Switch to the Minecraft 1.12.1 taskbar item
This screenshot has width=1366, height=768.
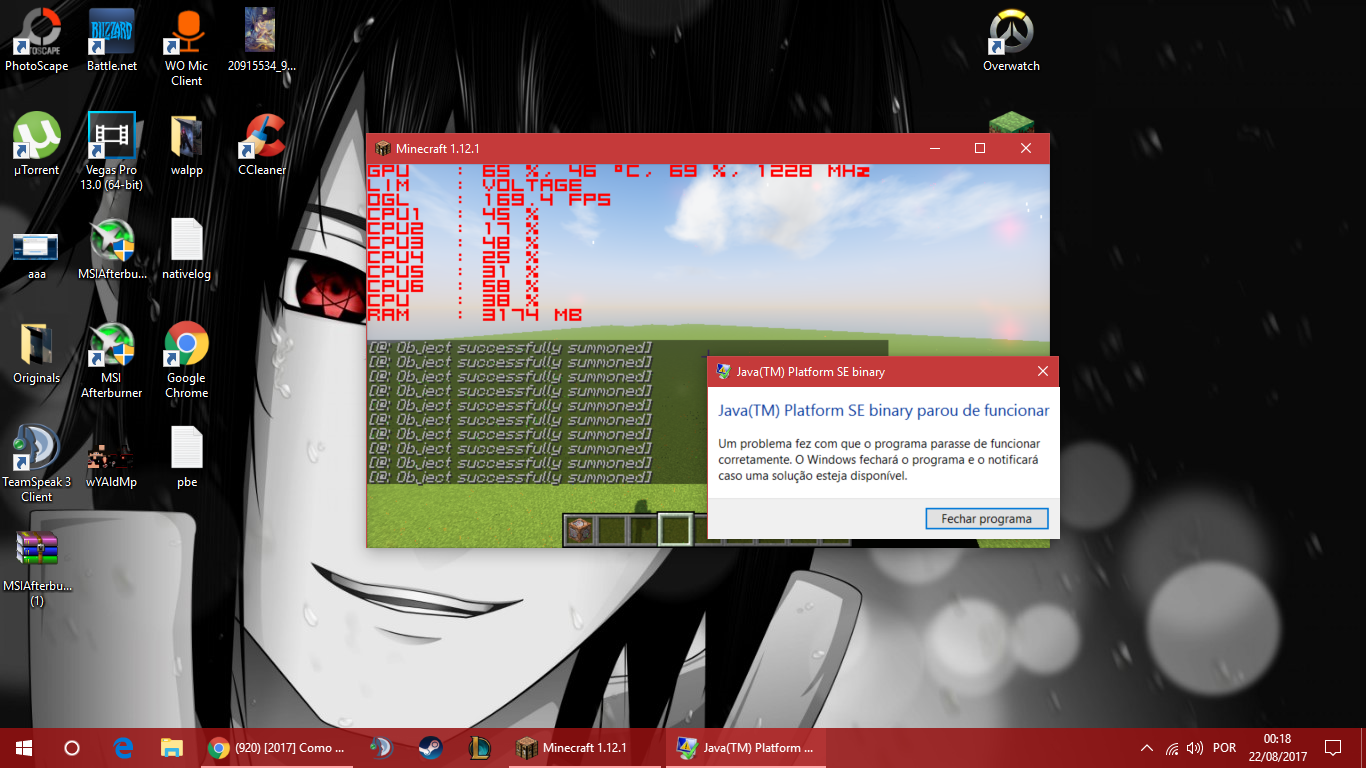coord(583,748)
